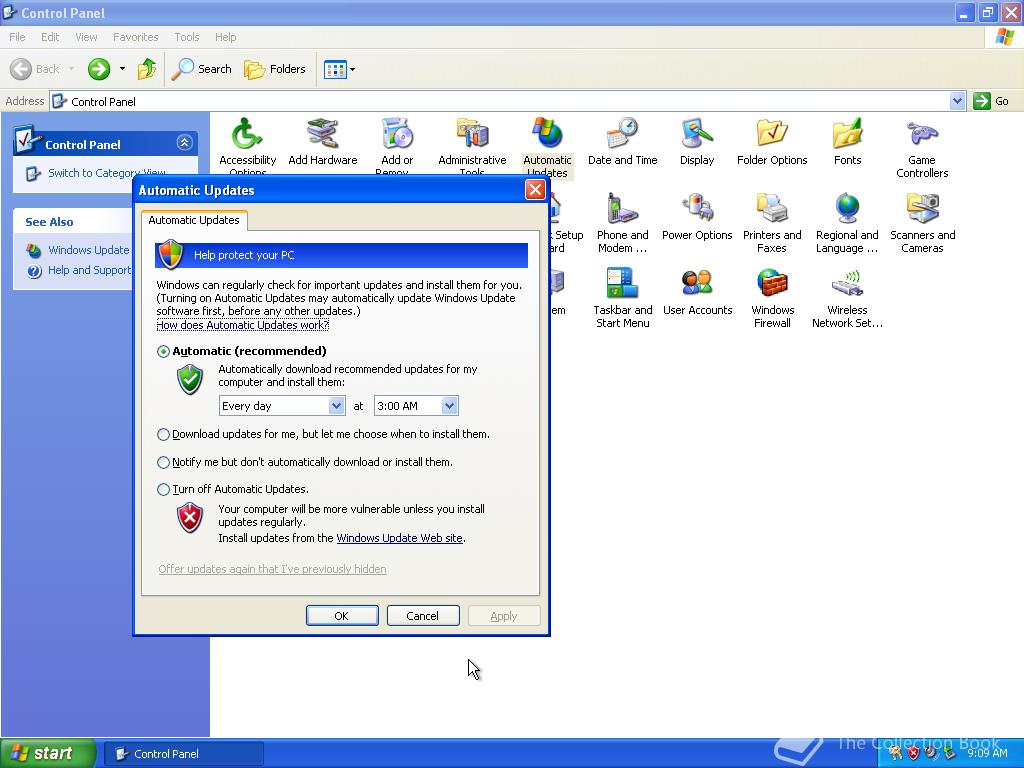1024x768 pixels.
Task: Open Printers and Faxes icon
Action: tap(772, 223)
